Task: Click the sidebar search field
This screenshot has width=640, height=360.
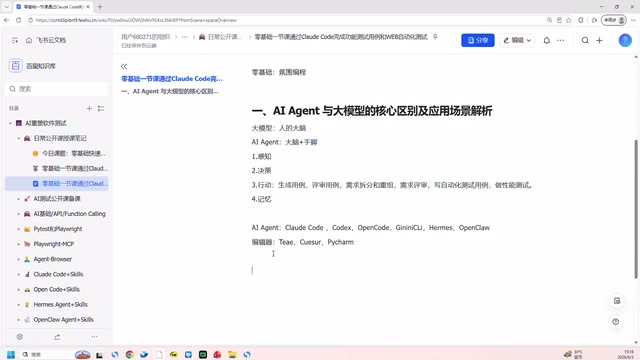Action: 57,89
